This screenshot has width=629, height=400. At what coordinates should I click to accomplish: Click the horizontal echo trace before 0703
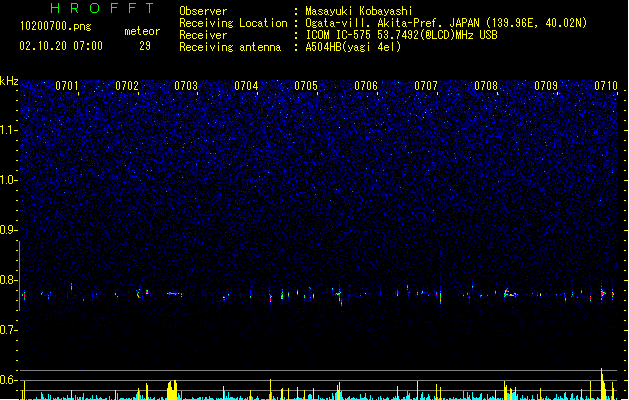175,294
